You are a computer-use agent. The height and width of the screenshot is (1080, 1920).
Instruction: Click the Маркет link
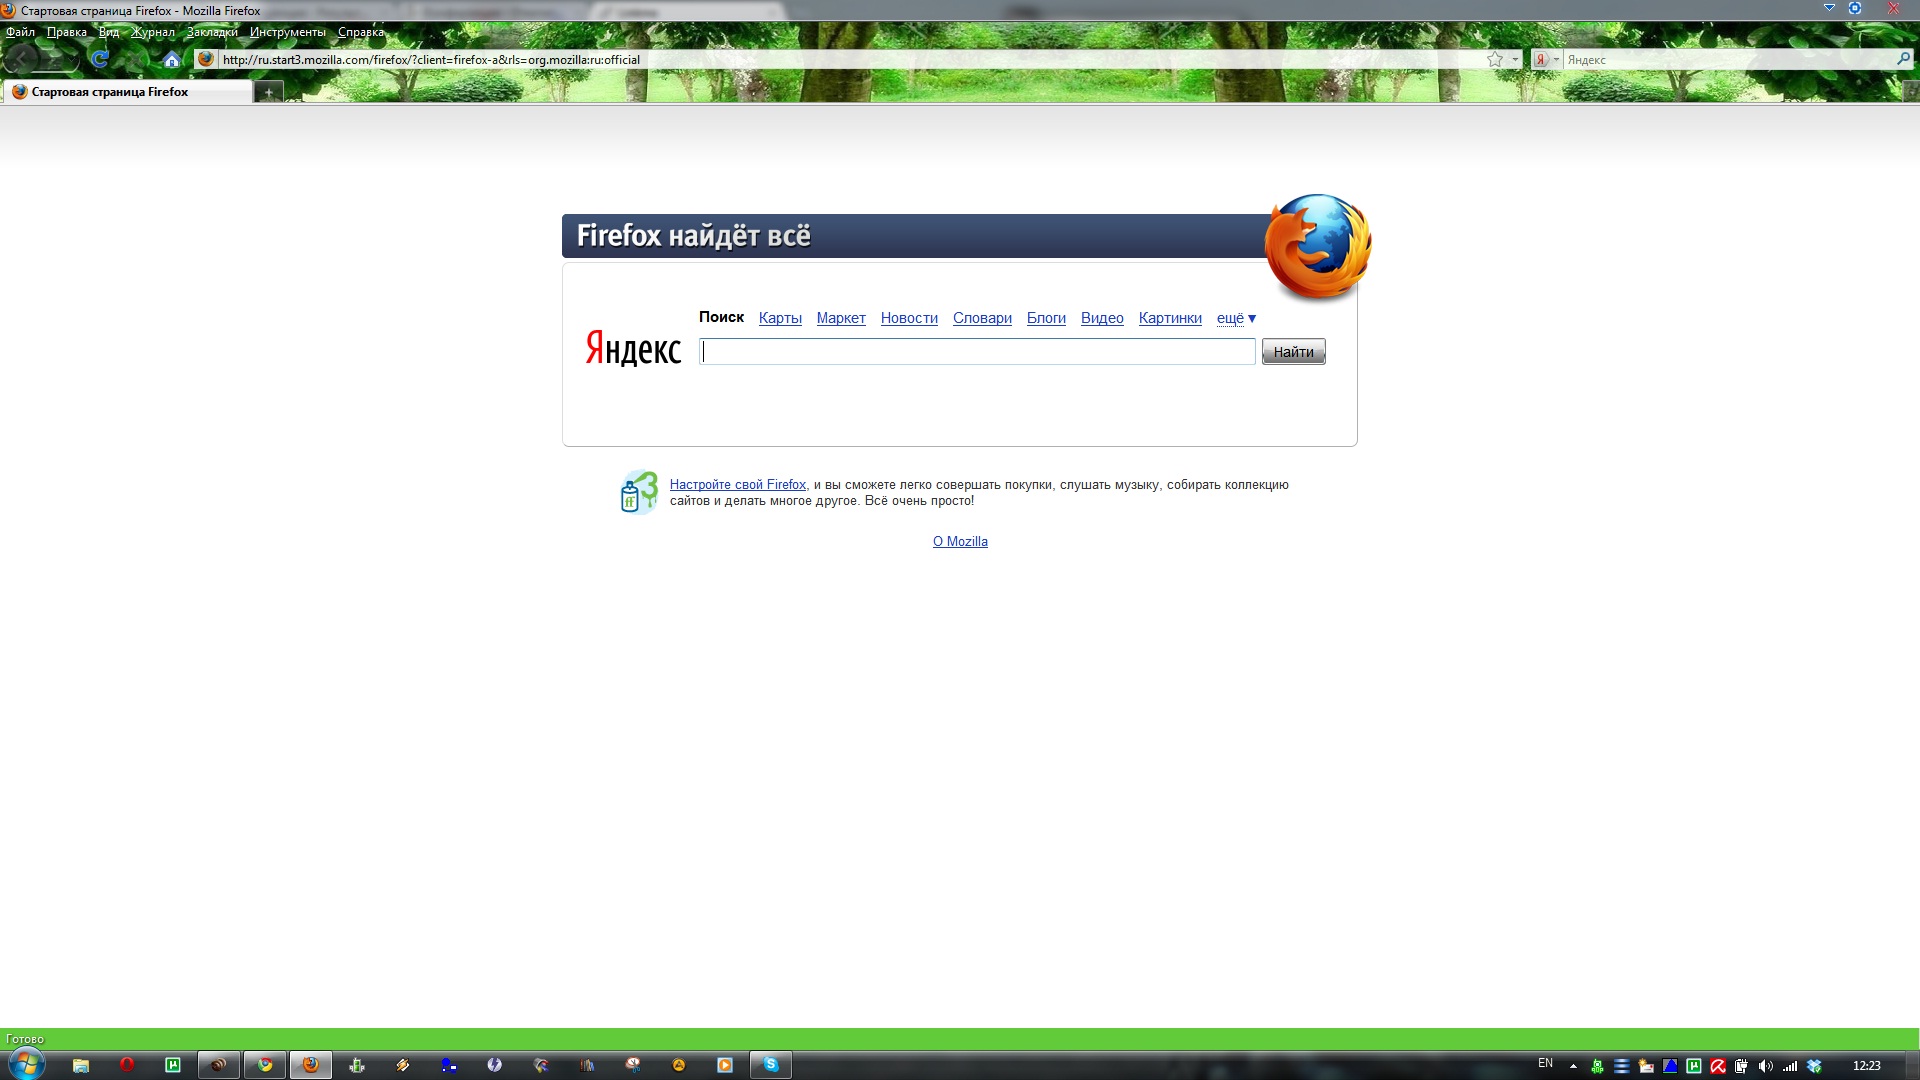click(841, 318)
